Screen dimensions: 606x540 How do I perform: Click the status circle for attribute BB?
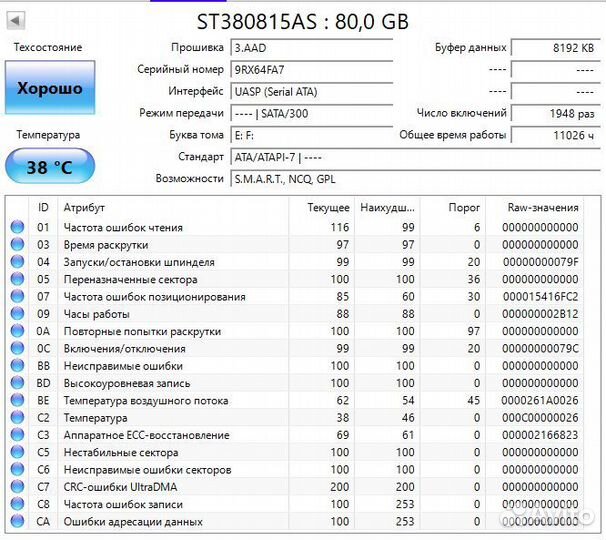(17, 365)
